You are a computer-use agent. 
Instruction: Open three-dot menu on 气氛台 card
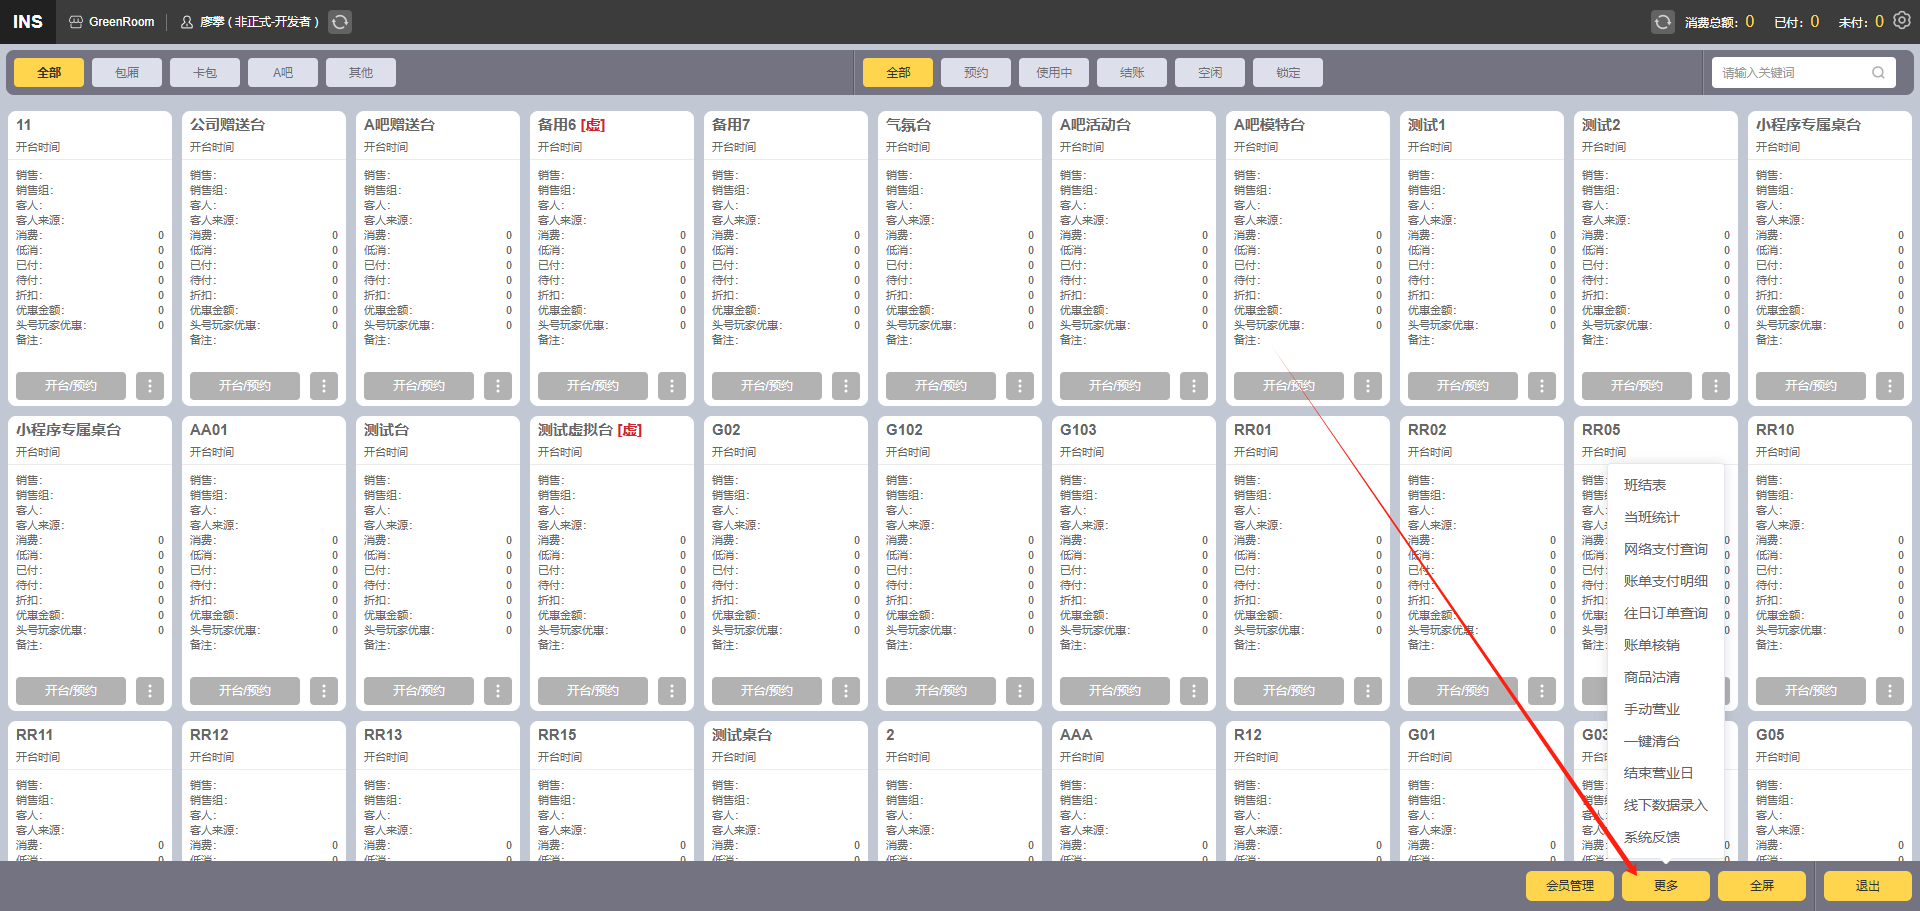(x=1020, y=386)
